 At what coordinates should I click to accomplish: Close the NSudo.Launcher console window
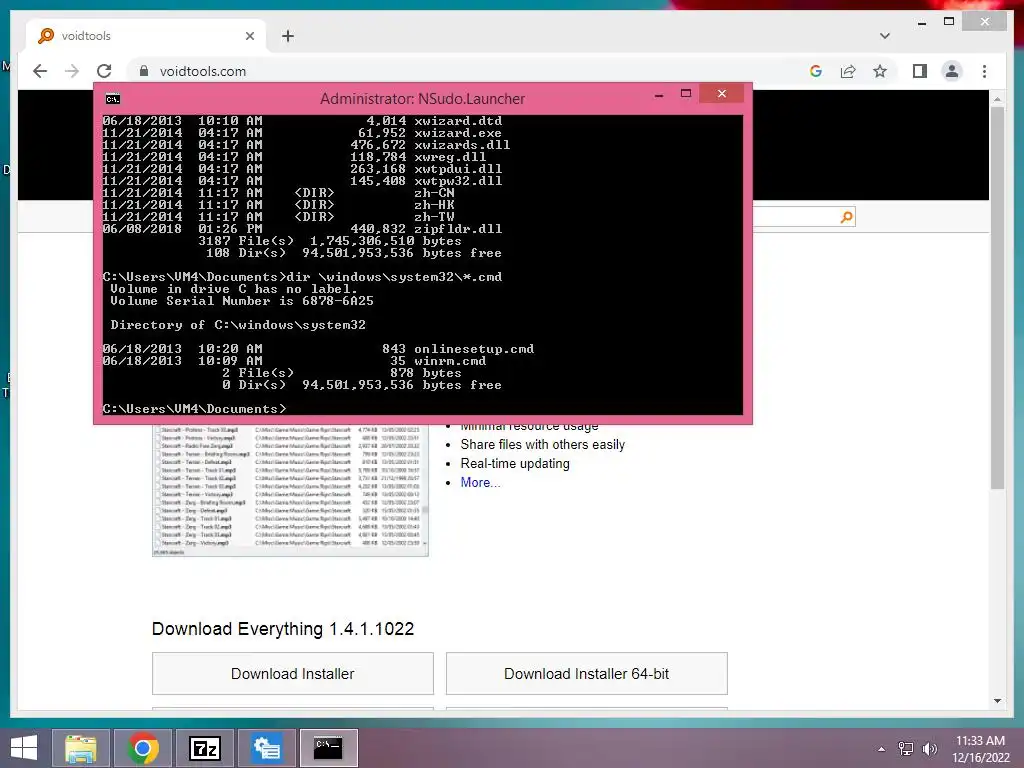pos(722,94)
